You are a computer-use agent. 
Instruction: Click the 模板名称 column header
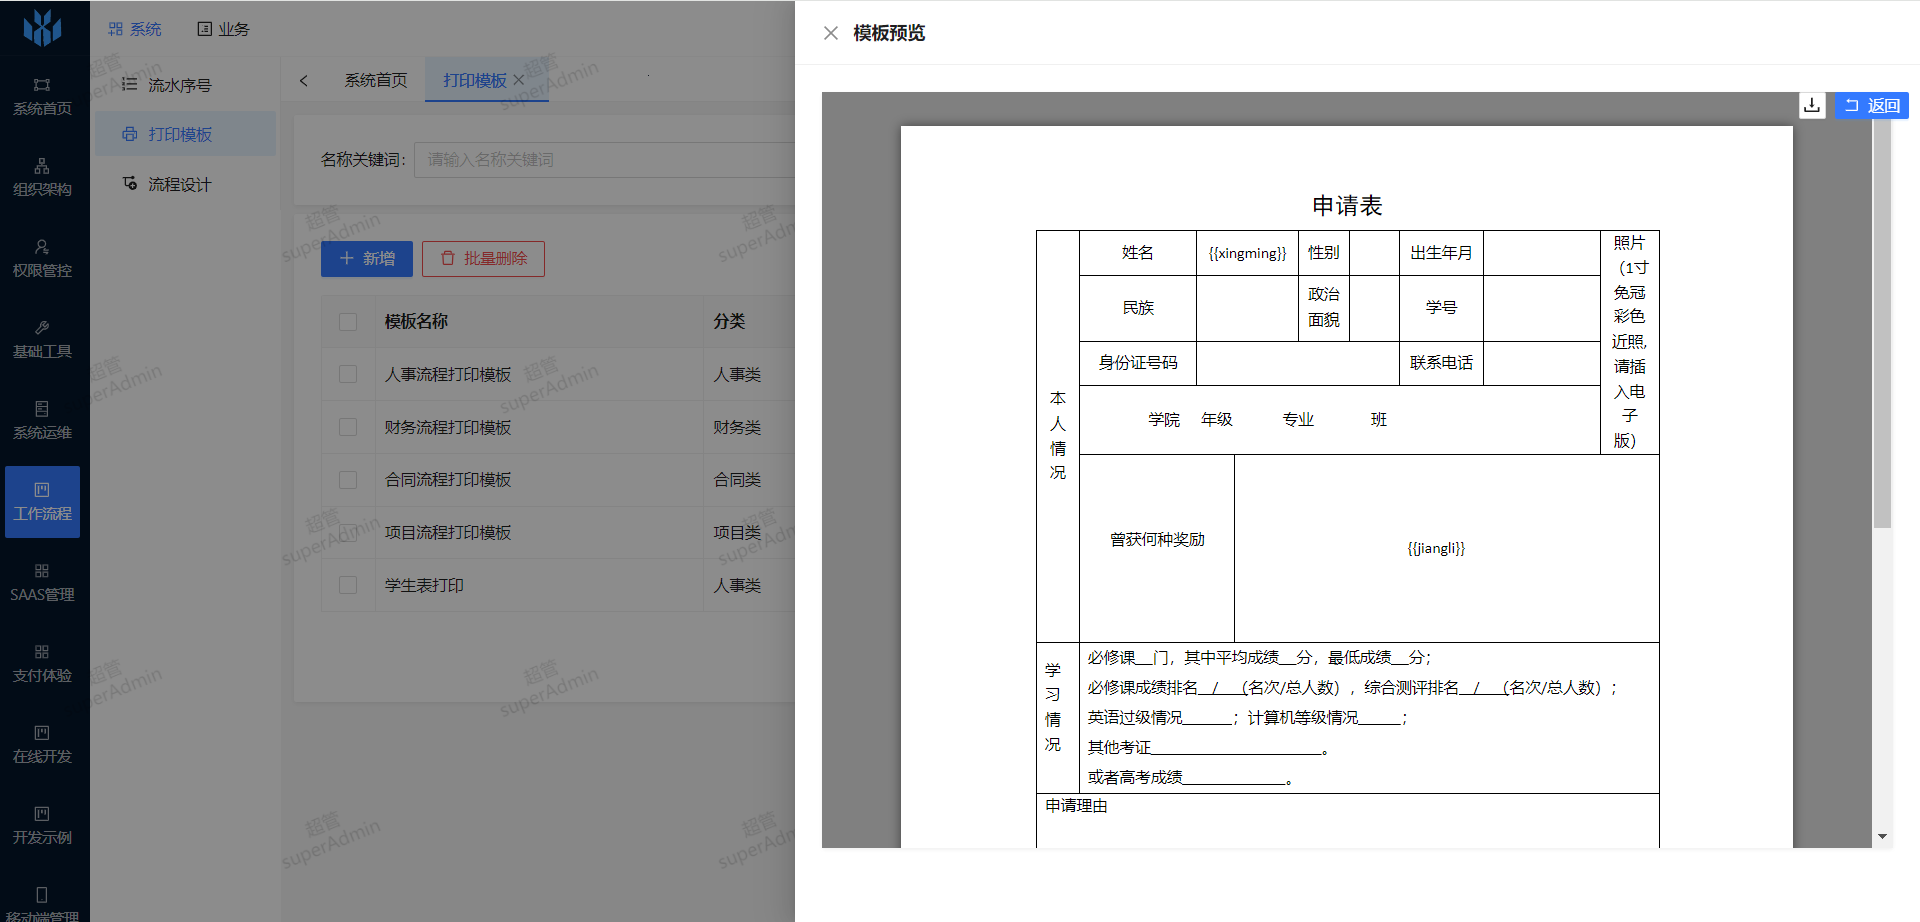(x=416, y=321)
